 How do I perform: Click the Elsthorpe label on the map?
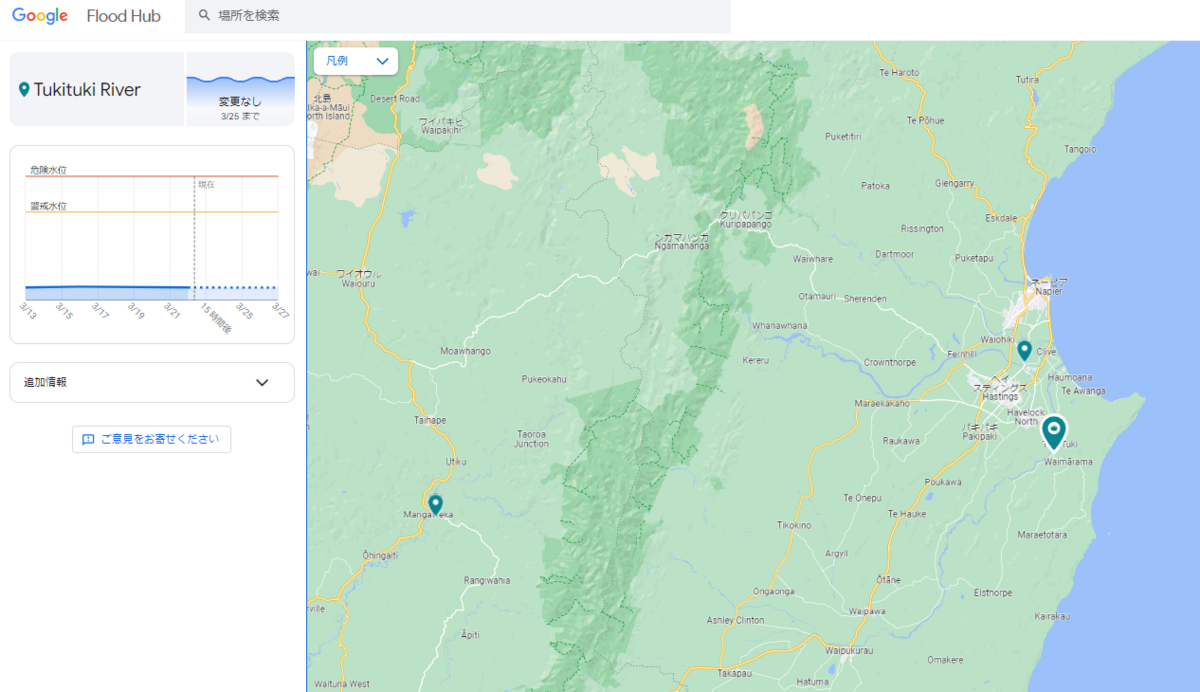click(x=993, y=592)
